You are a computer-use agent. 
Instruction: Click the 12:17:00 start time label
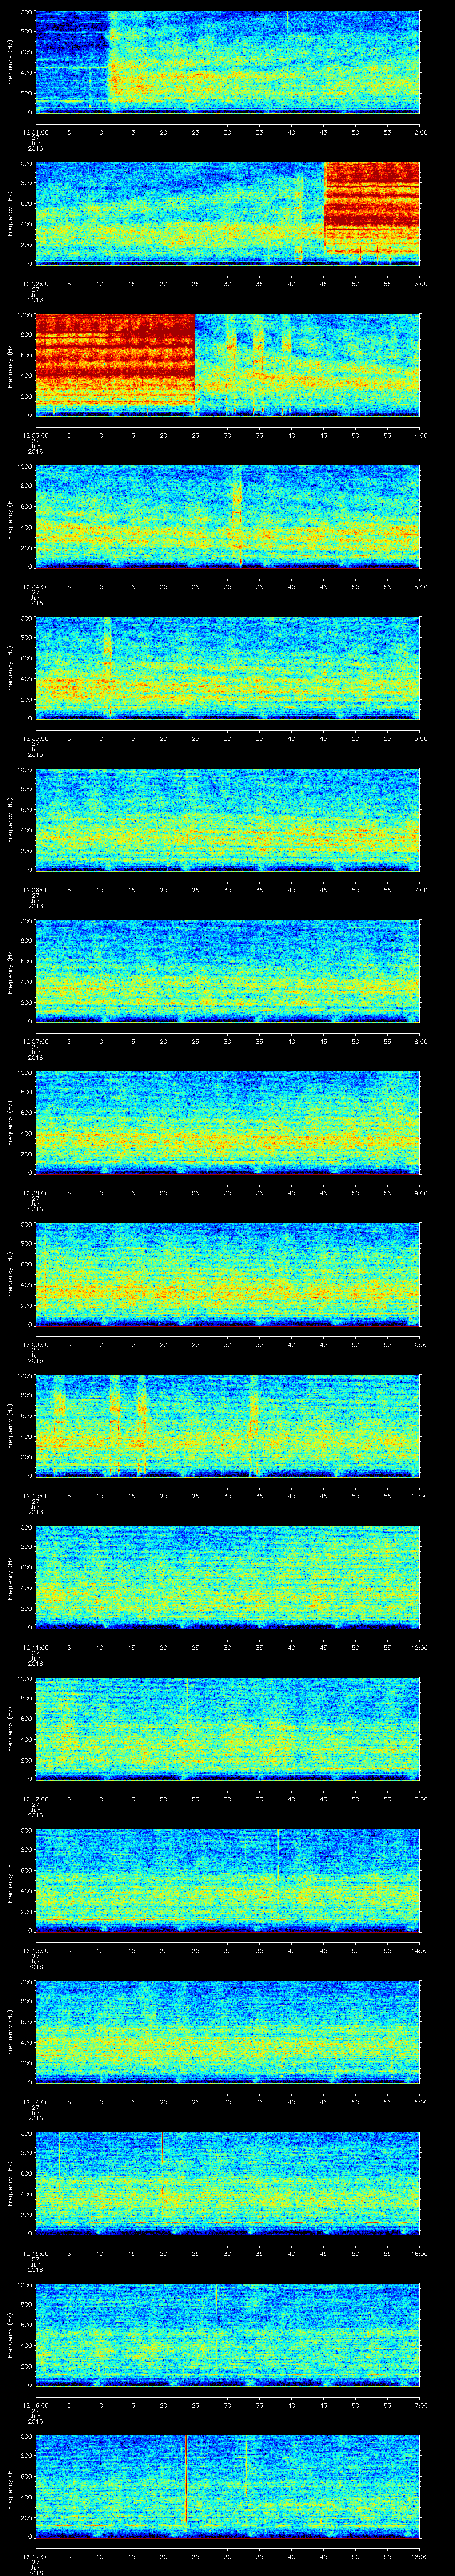point(35,2556)
